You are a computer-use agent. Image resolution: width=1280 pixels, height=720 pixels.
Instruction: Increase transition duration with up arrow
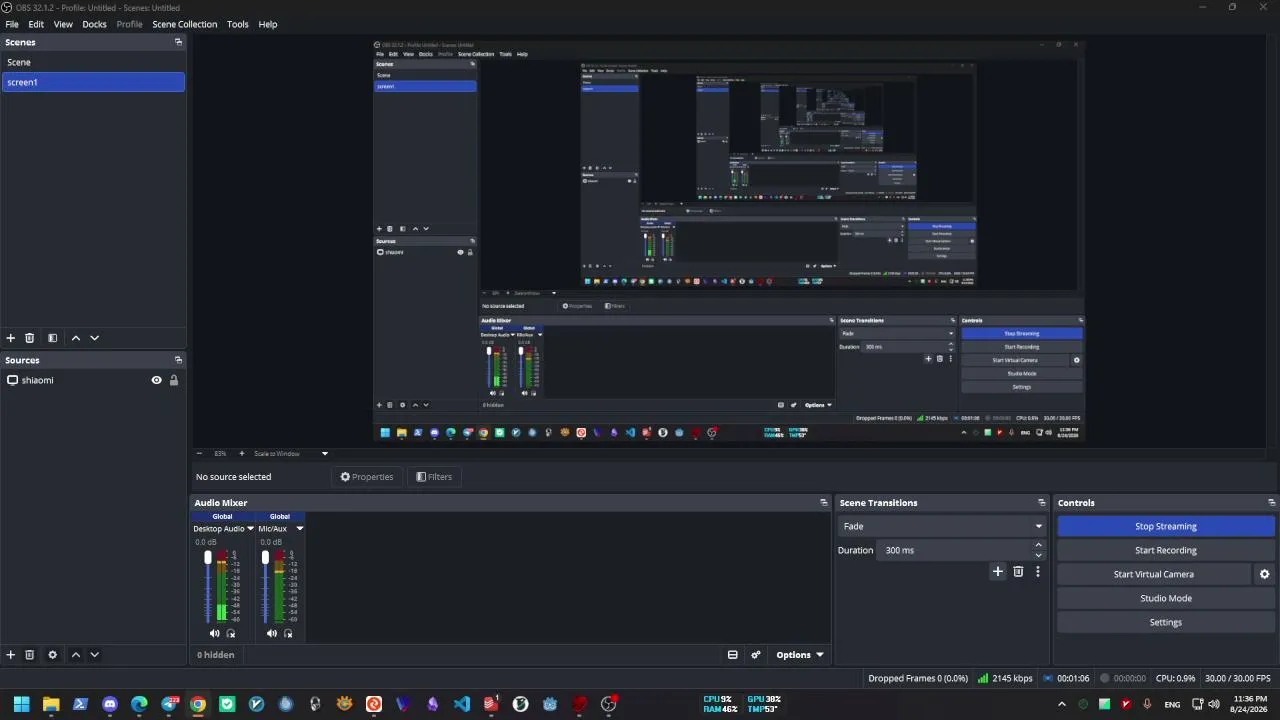1038,545
